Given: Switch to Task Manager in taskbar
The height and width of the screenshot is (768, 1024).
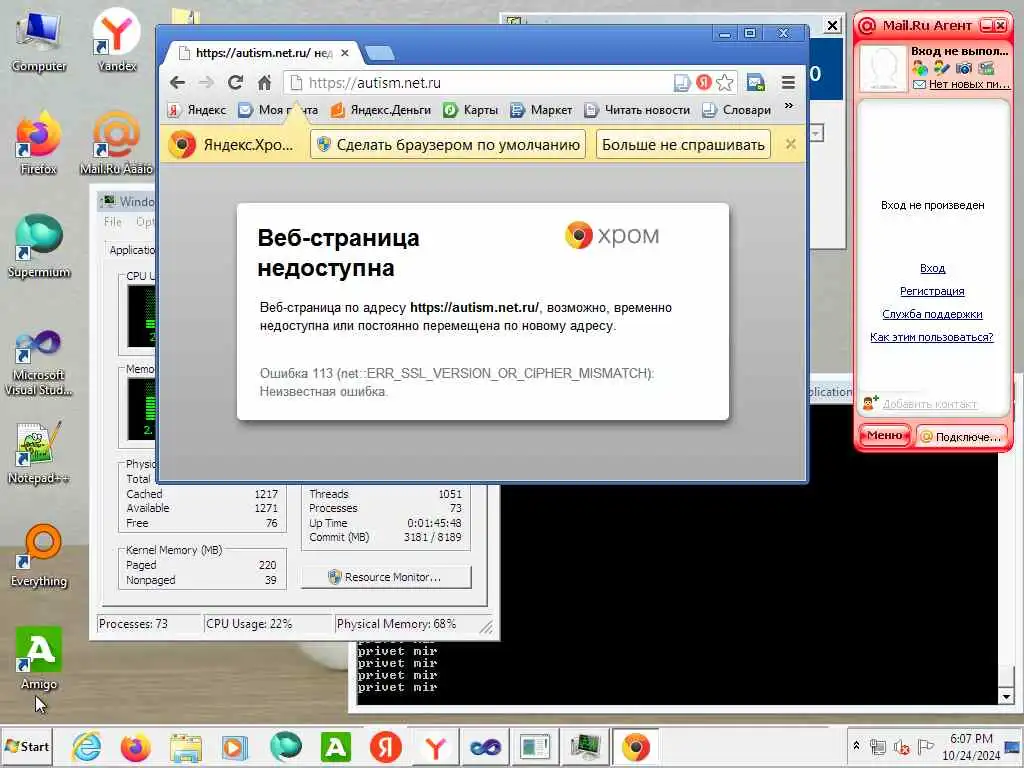Looking at the screenshot, I should click(x=585, y=747).
